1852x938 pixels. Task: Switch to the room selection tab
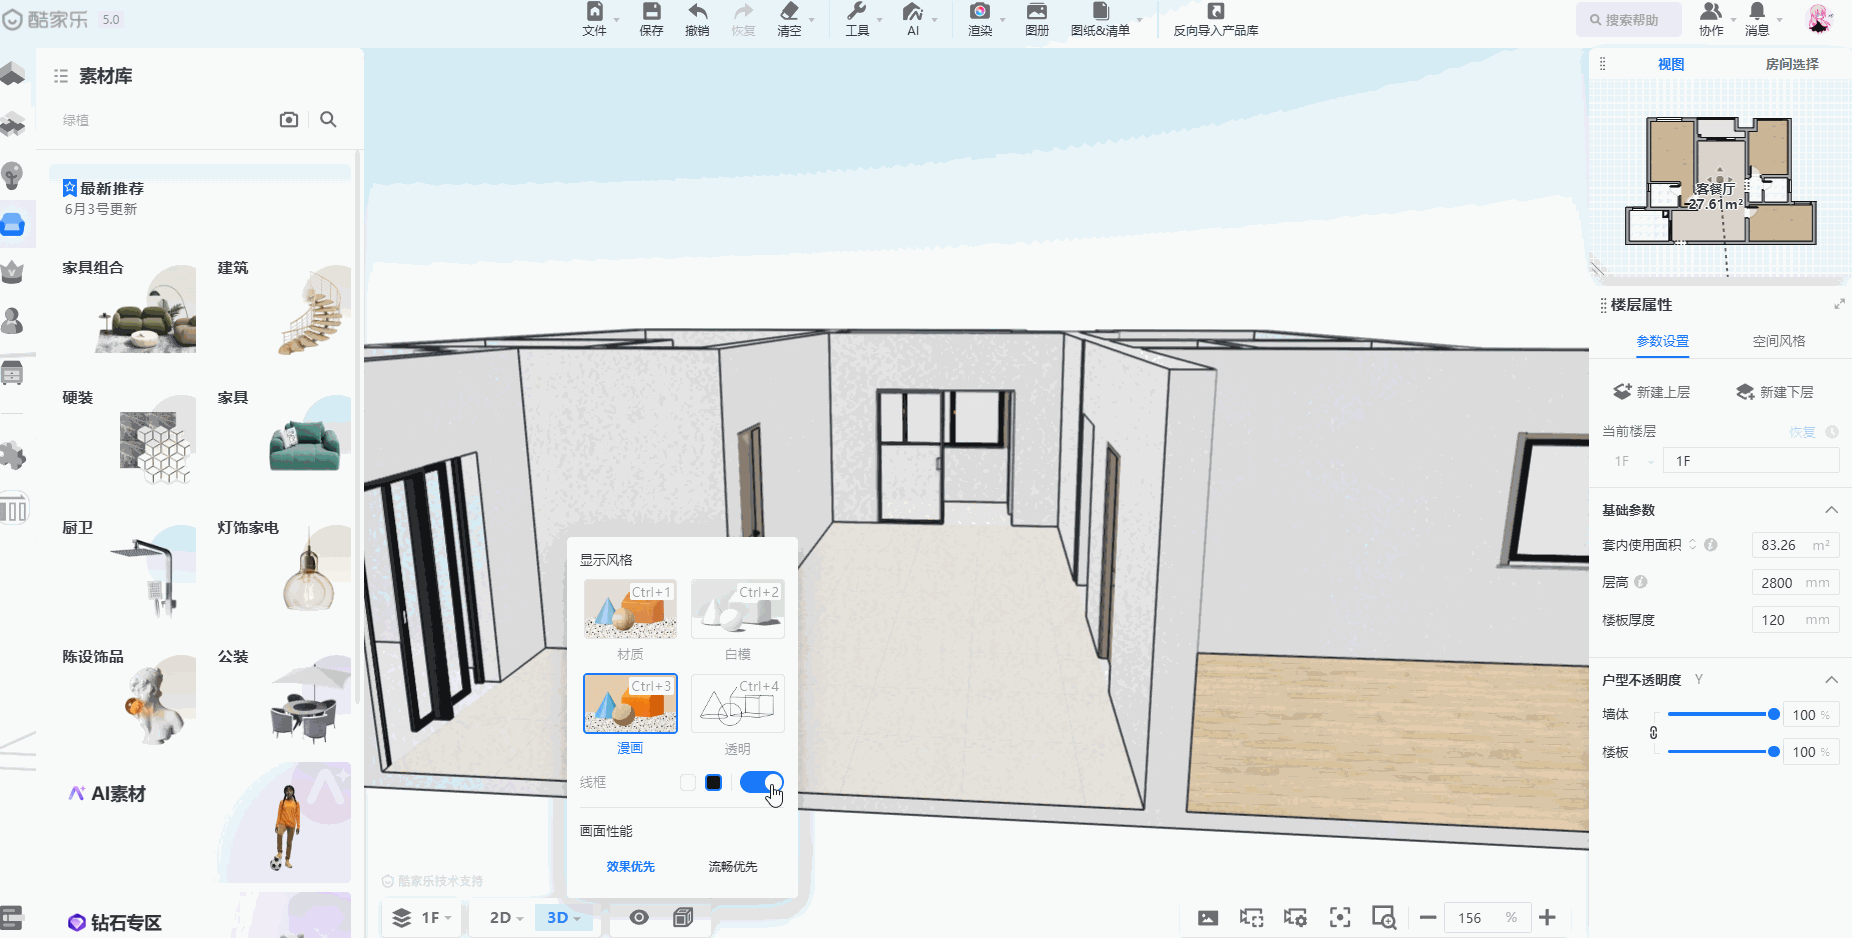1791,64
